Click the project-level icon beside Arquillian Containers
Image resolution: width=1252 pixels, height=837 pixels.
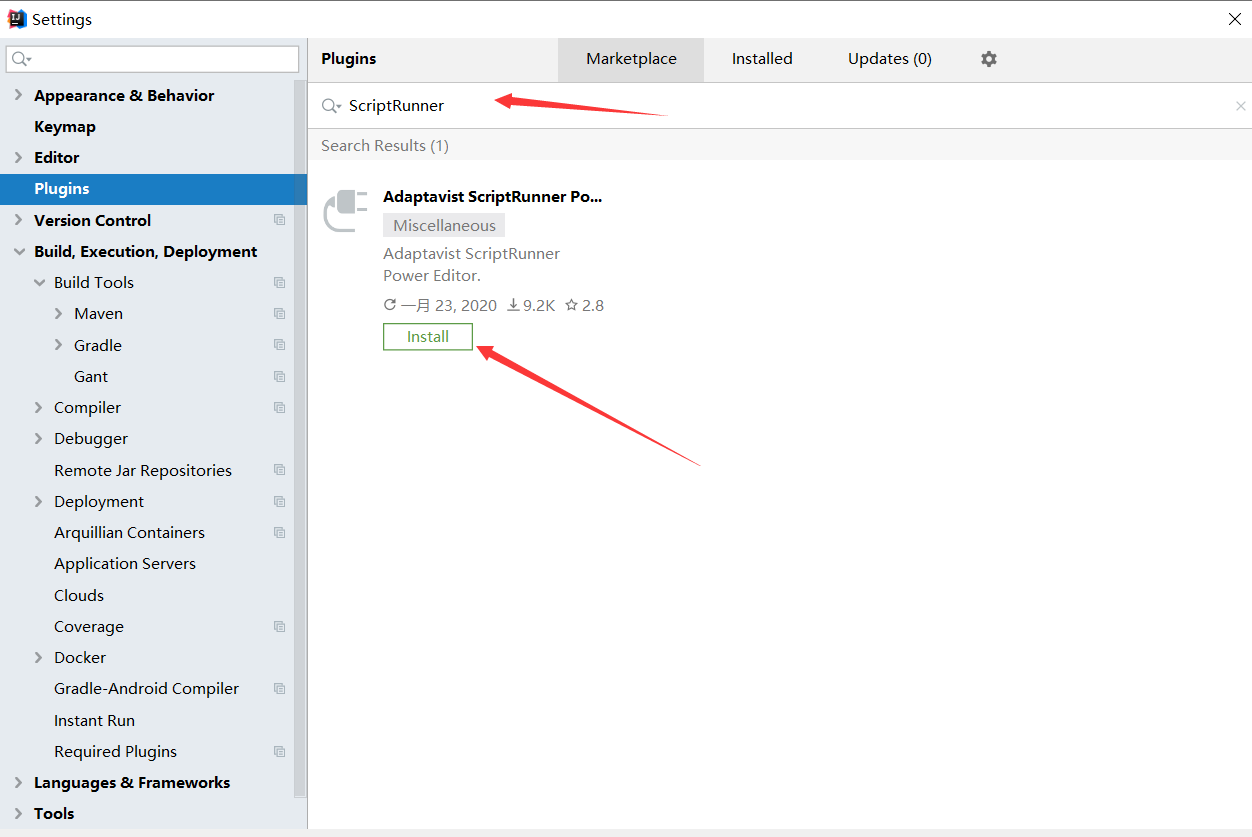[x=280, y=533]
